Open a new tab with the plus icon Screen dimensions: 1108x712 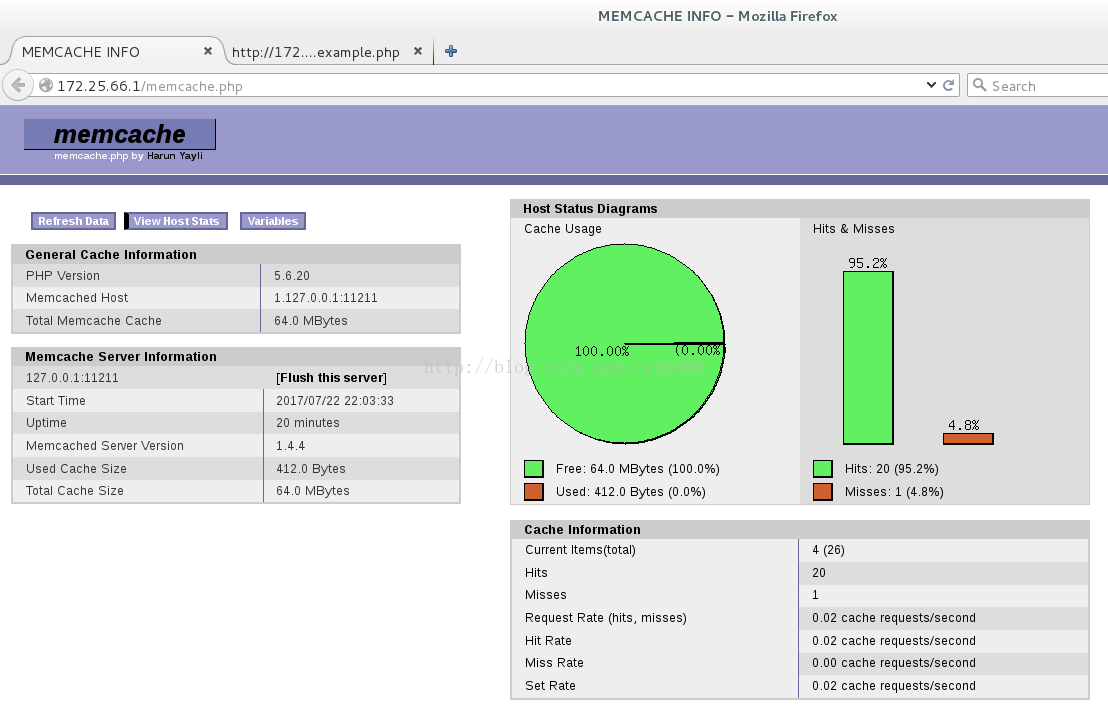click(x=451, y=51)
